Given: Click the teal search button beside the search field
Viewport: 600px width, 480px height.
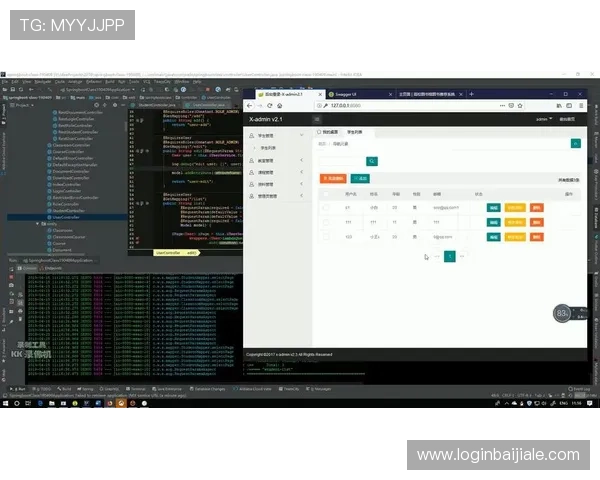Looking at the screenshot, I should click(x=372, y=160).
